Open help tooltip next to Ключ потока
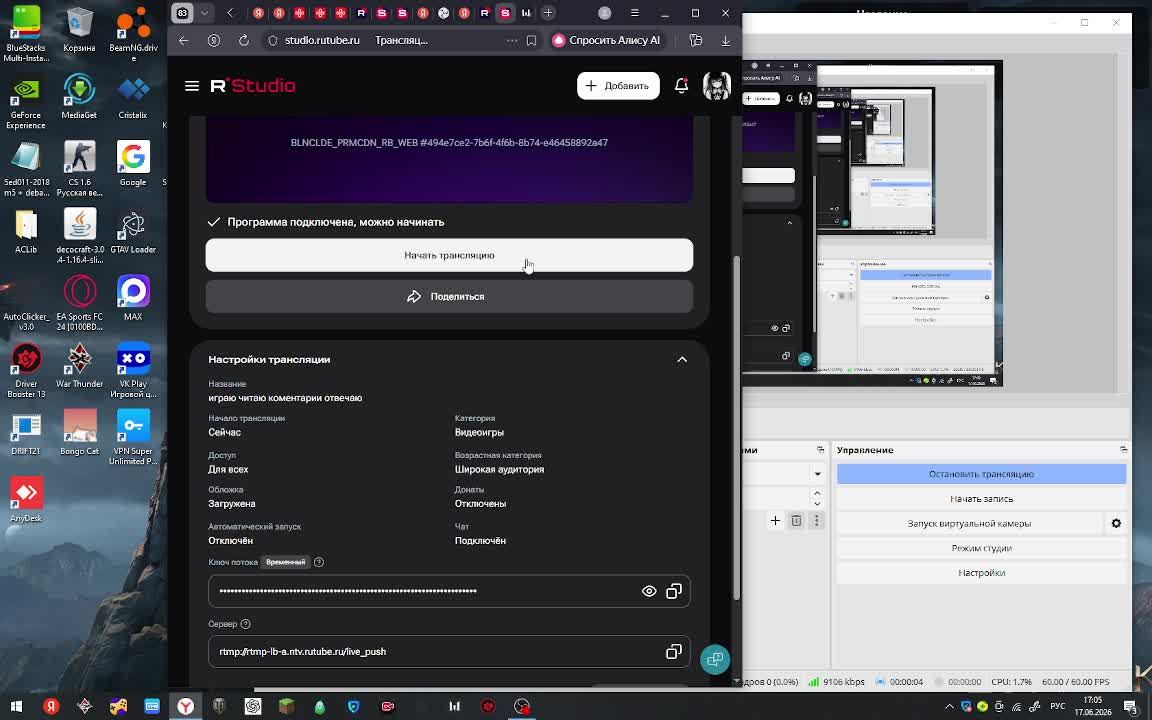The image size is (1152, 720). tap(319, 562)
